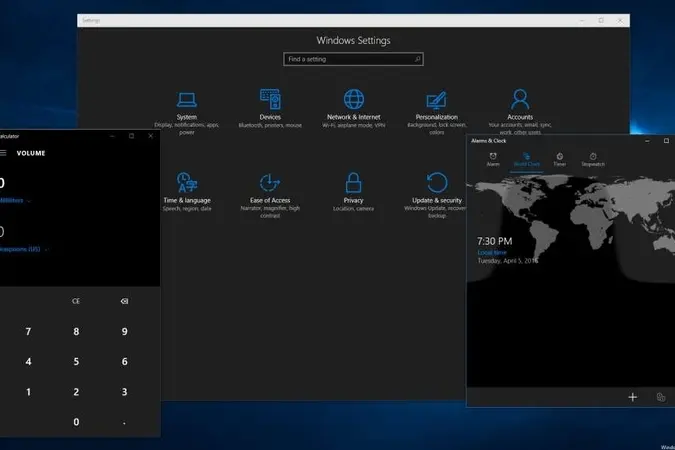This screenshot has height=450, width=675.
Task: Click digit 9 in Calculator
Action: pyautogui.click(x=124, y=332)
